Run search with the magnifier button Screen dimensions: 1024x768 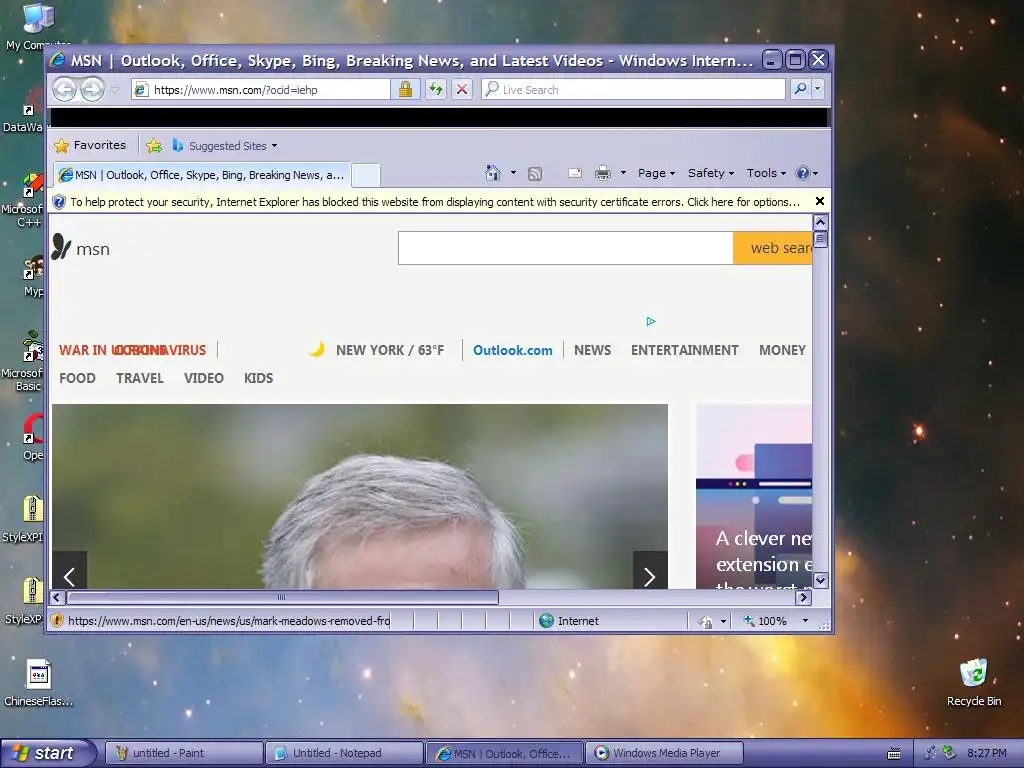coord(800,89)
